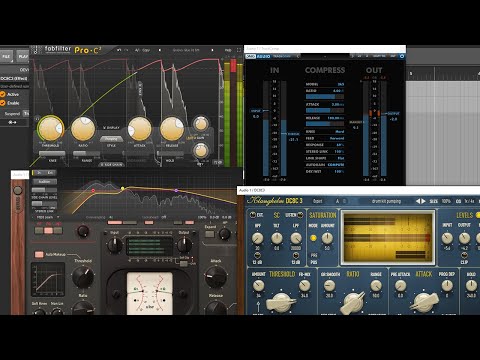Toggle the CLIP switch in DC8C 3
This screenshot has width=480, height=360.
(464, 255)
